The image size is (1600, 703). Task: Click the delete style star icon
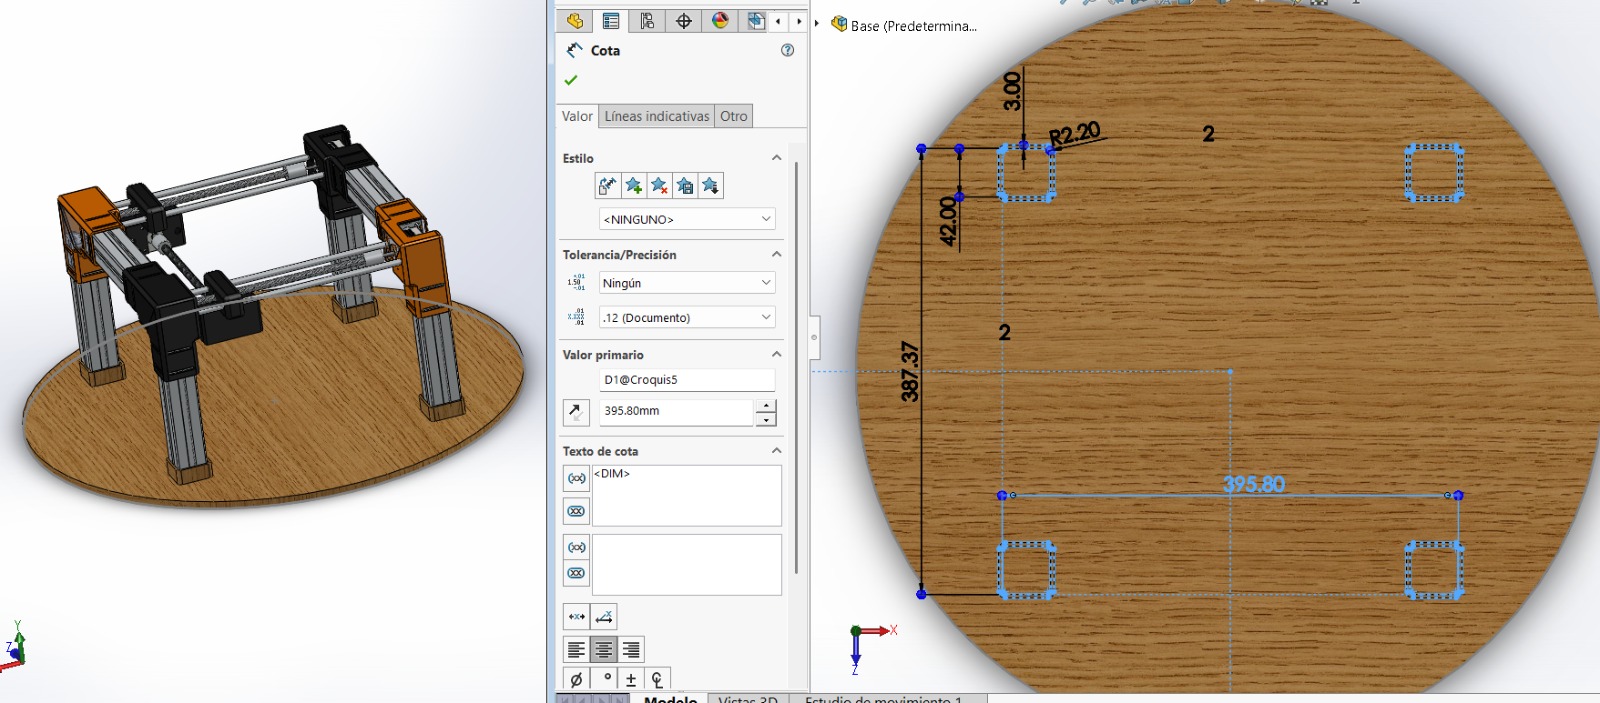click(659, 186)
